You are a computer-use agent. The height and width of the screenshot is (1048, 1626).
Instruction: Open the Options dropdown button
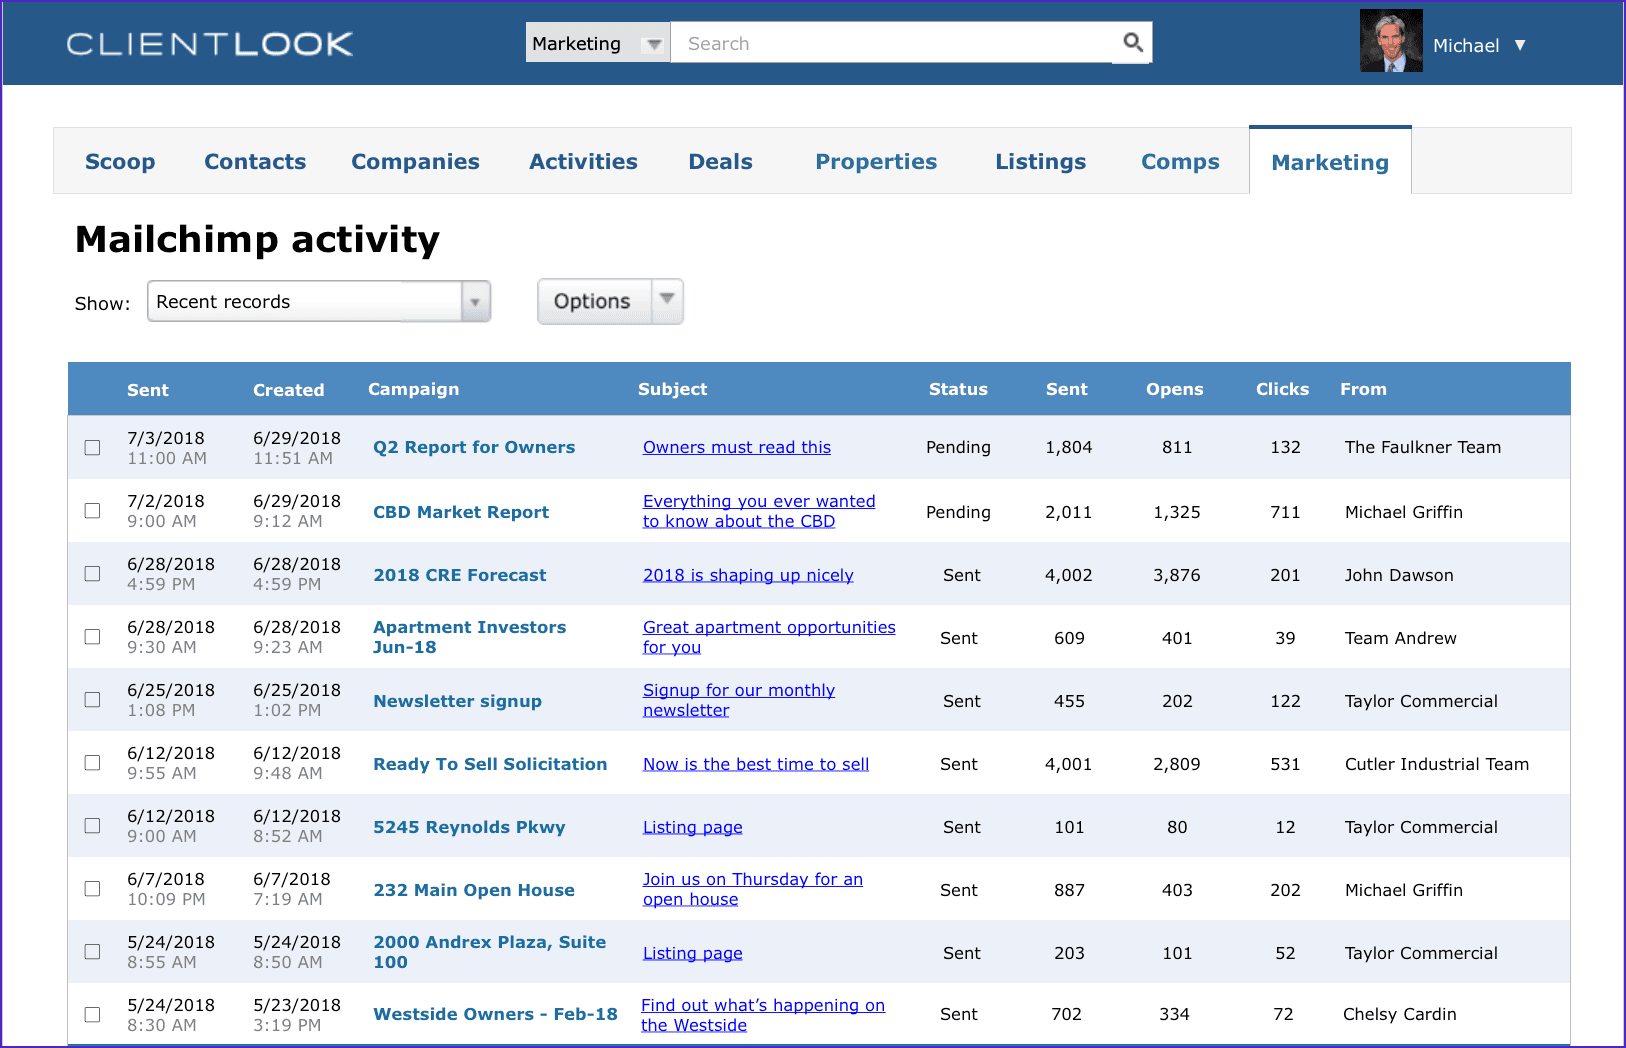click(610, 301)
